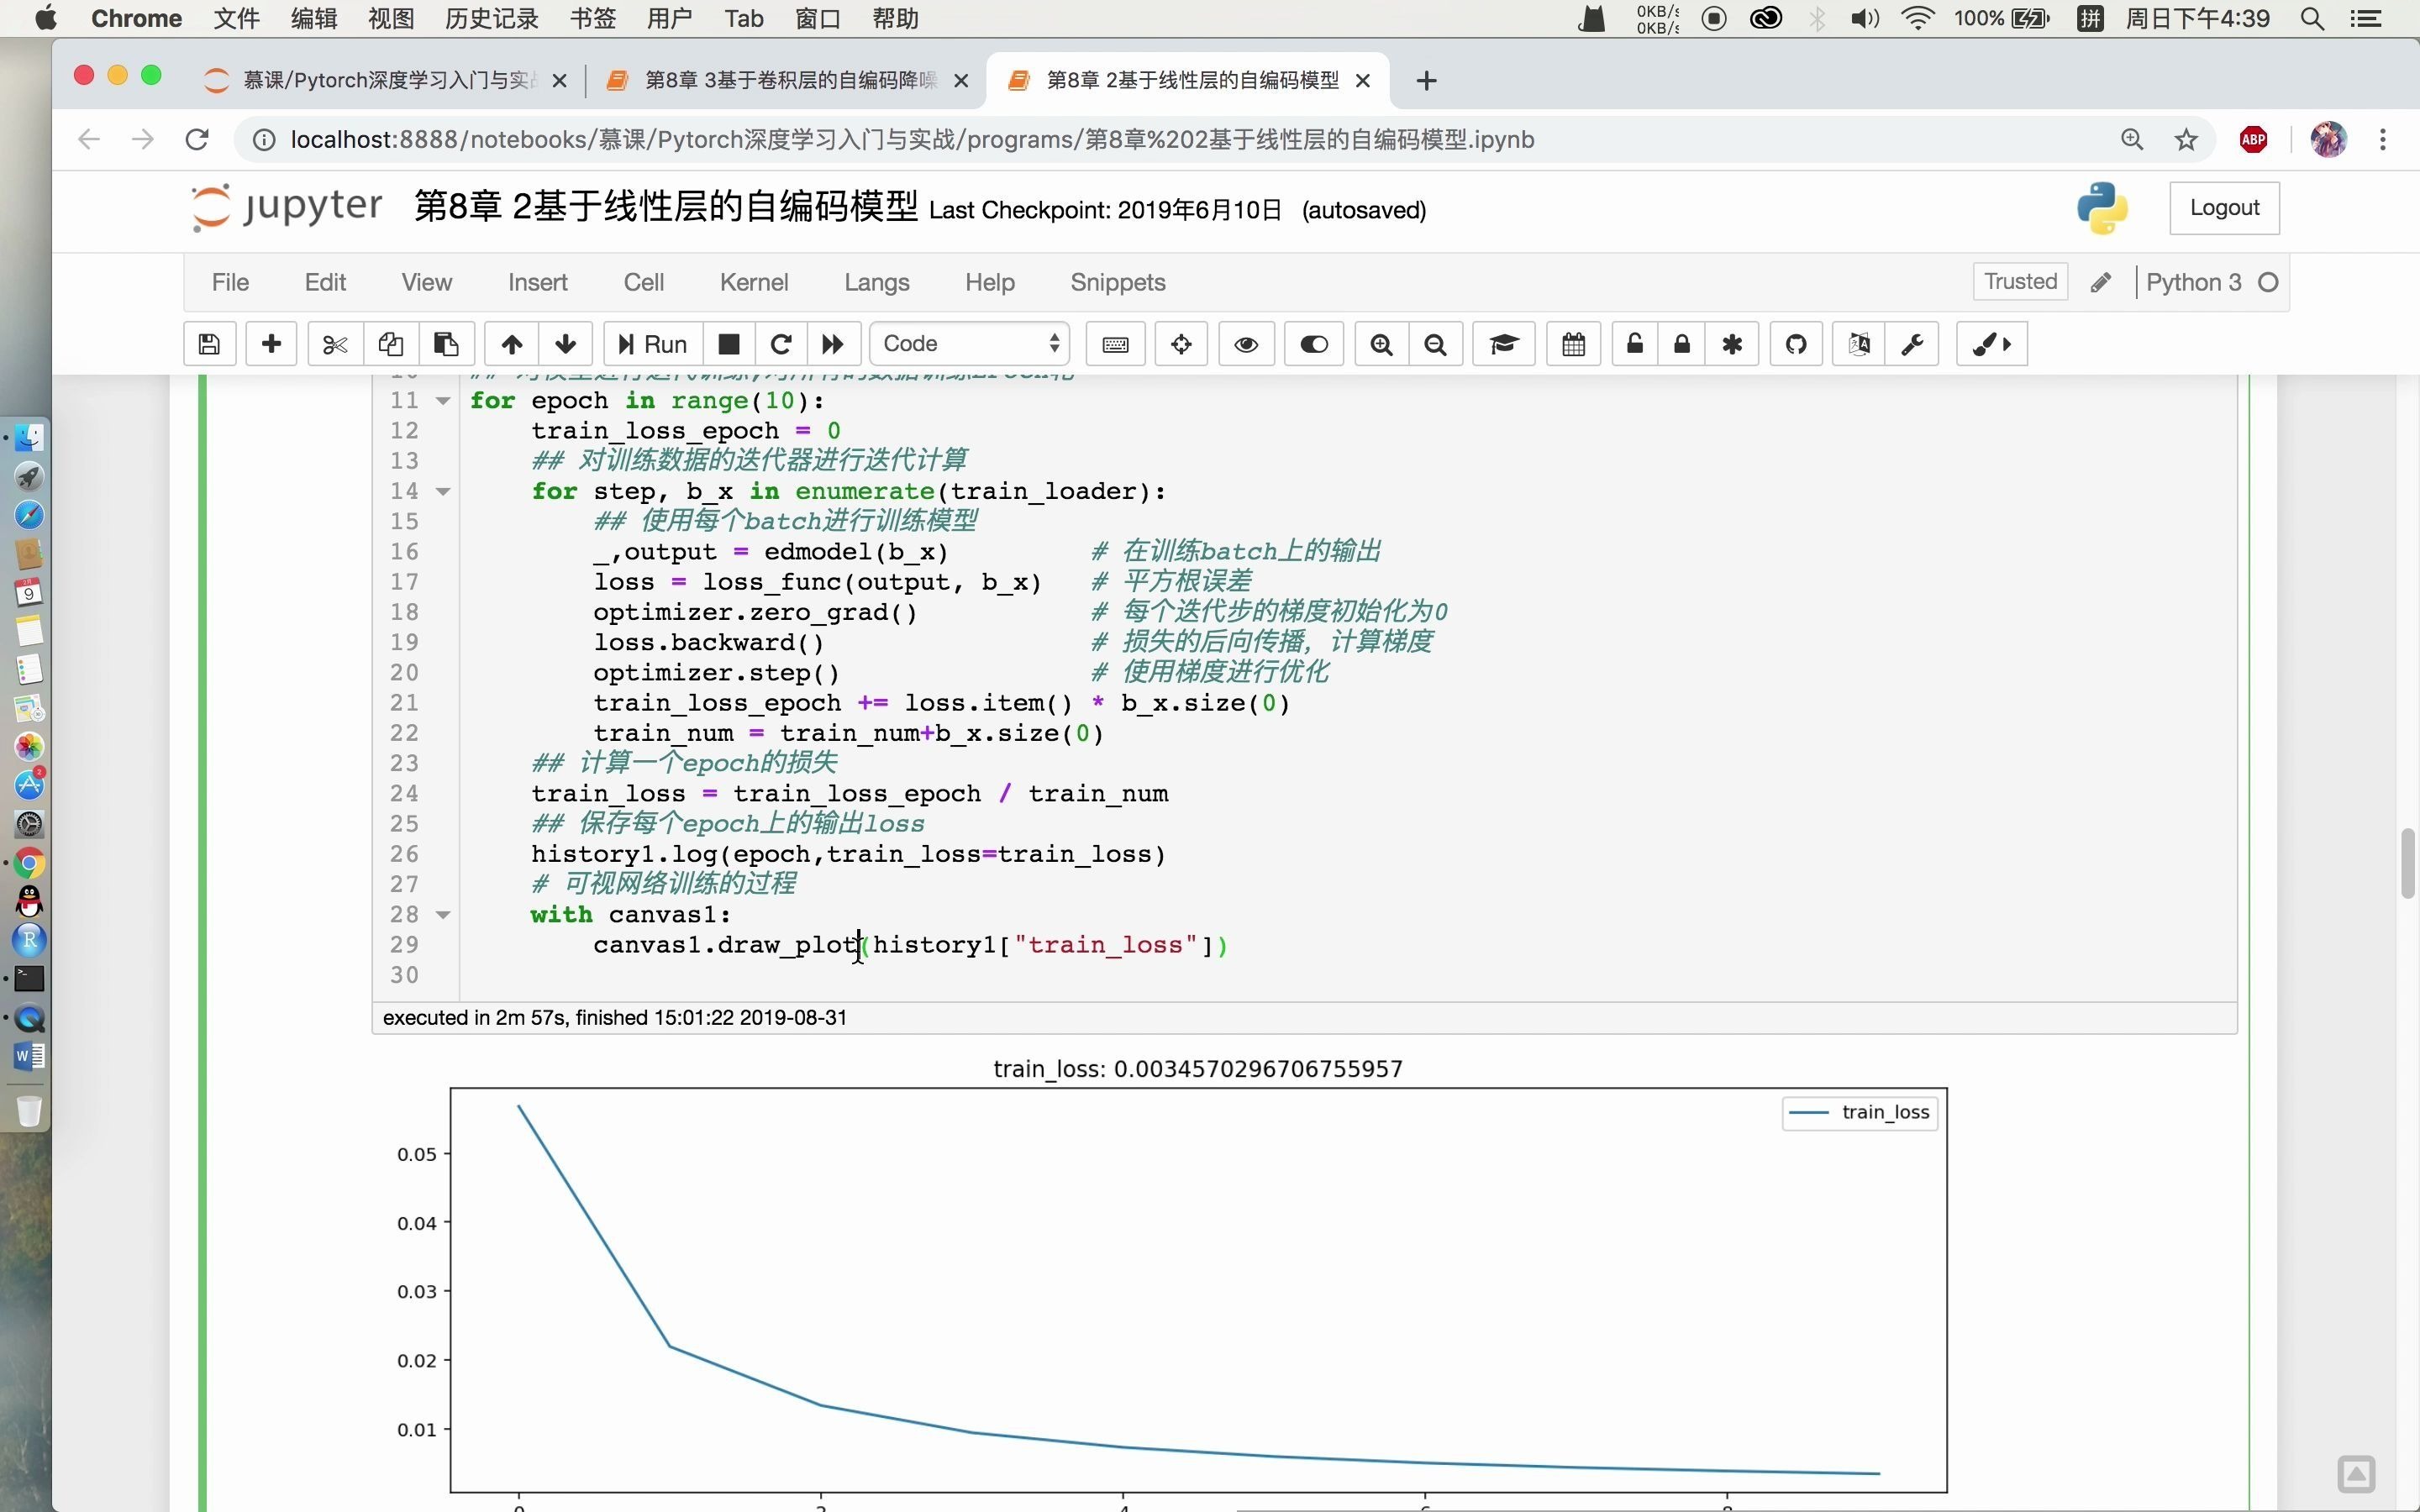The height and width of the screenshot is (1512, 2420).
Task: Click the Trusted button in toolbar
Action: (x=2018, y=281)
